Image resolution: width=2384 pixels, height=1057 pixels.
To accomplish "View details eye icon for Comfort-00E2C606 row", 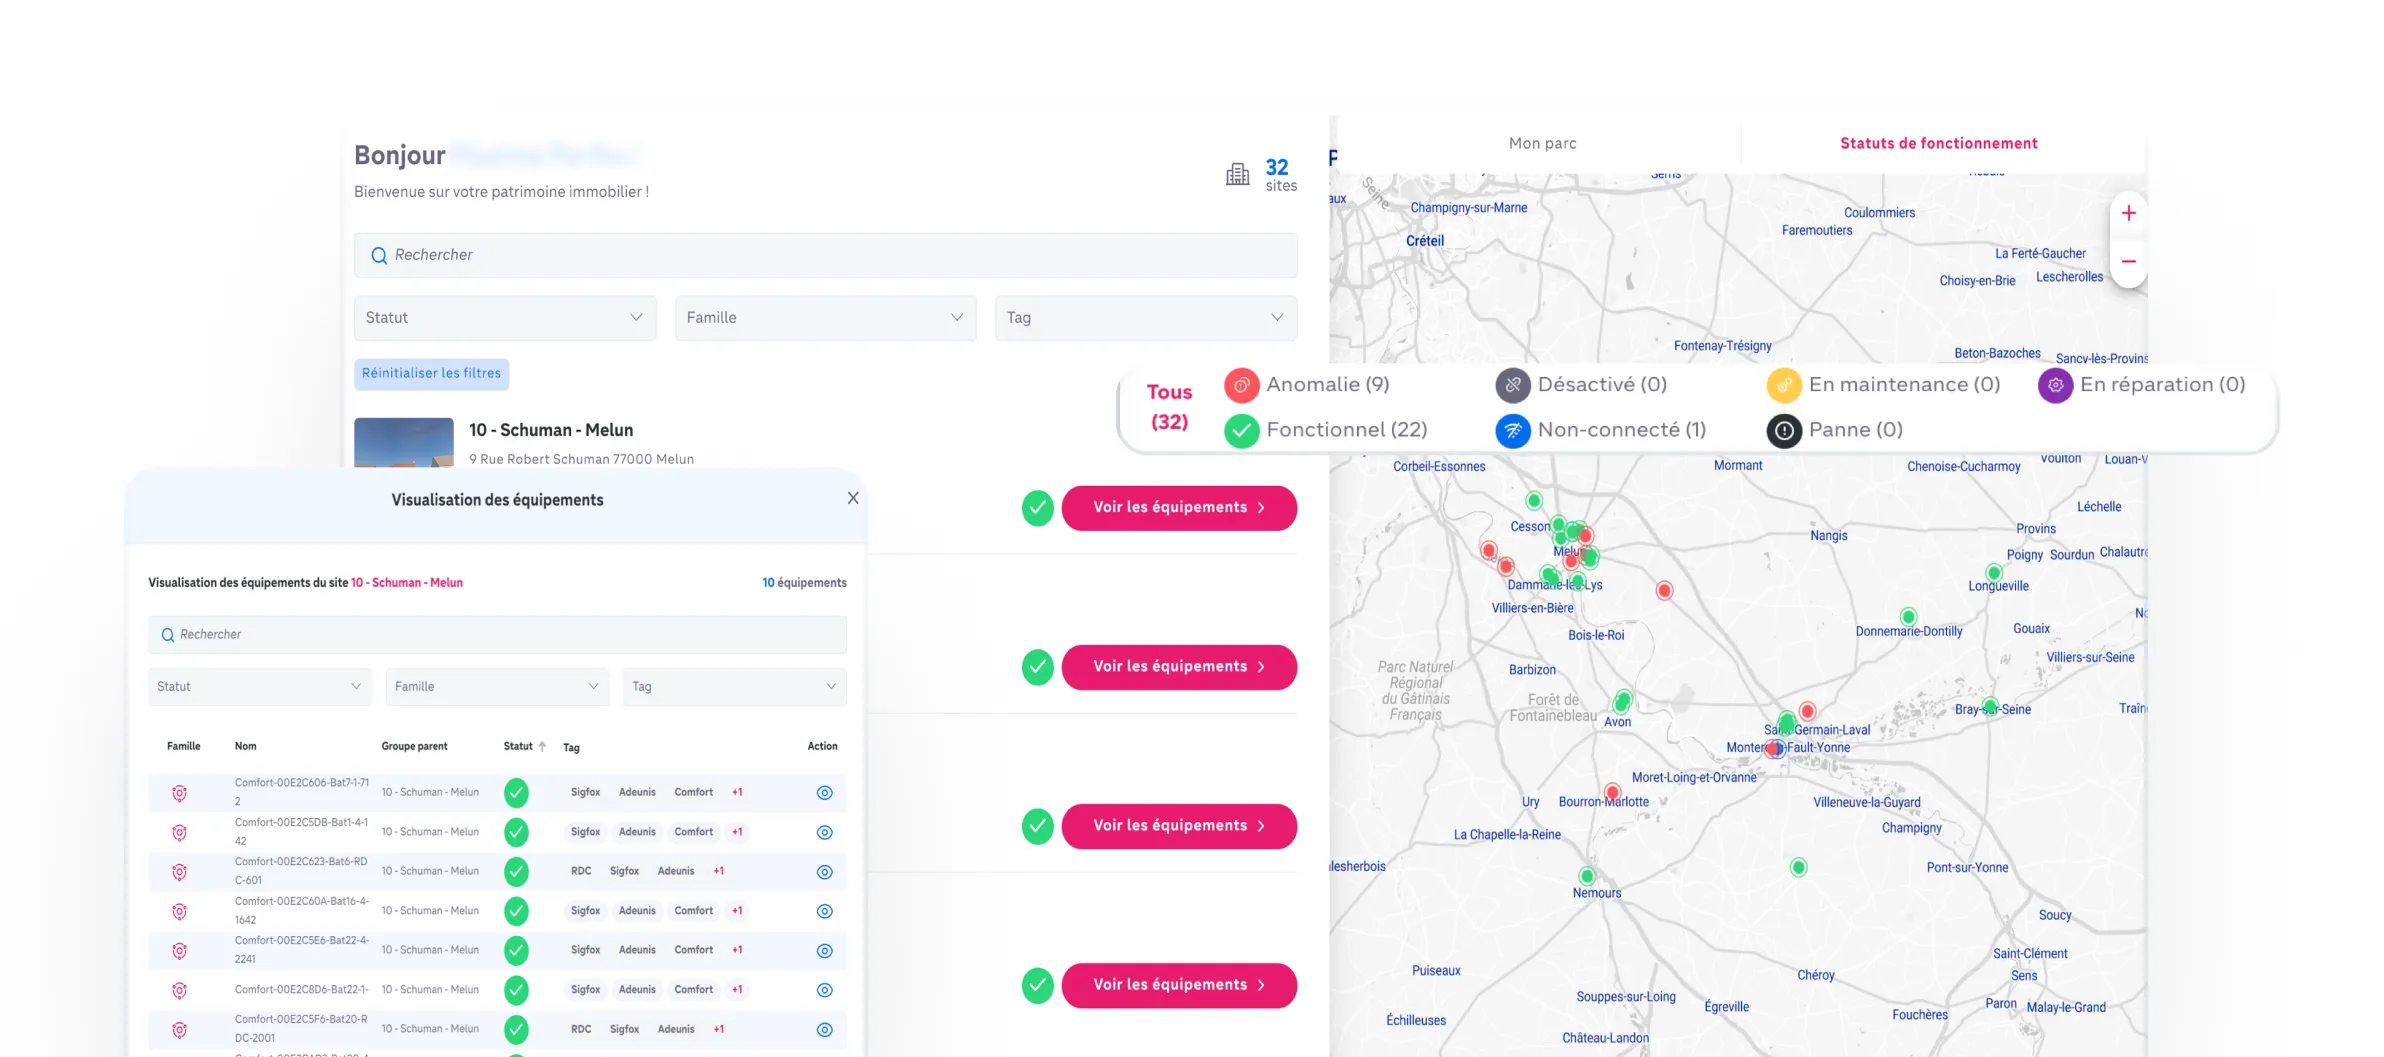I will coord(824,793).
